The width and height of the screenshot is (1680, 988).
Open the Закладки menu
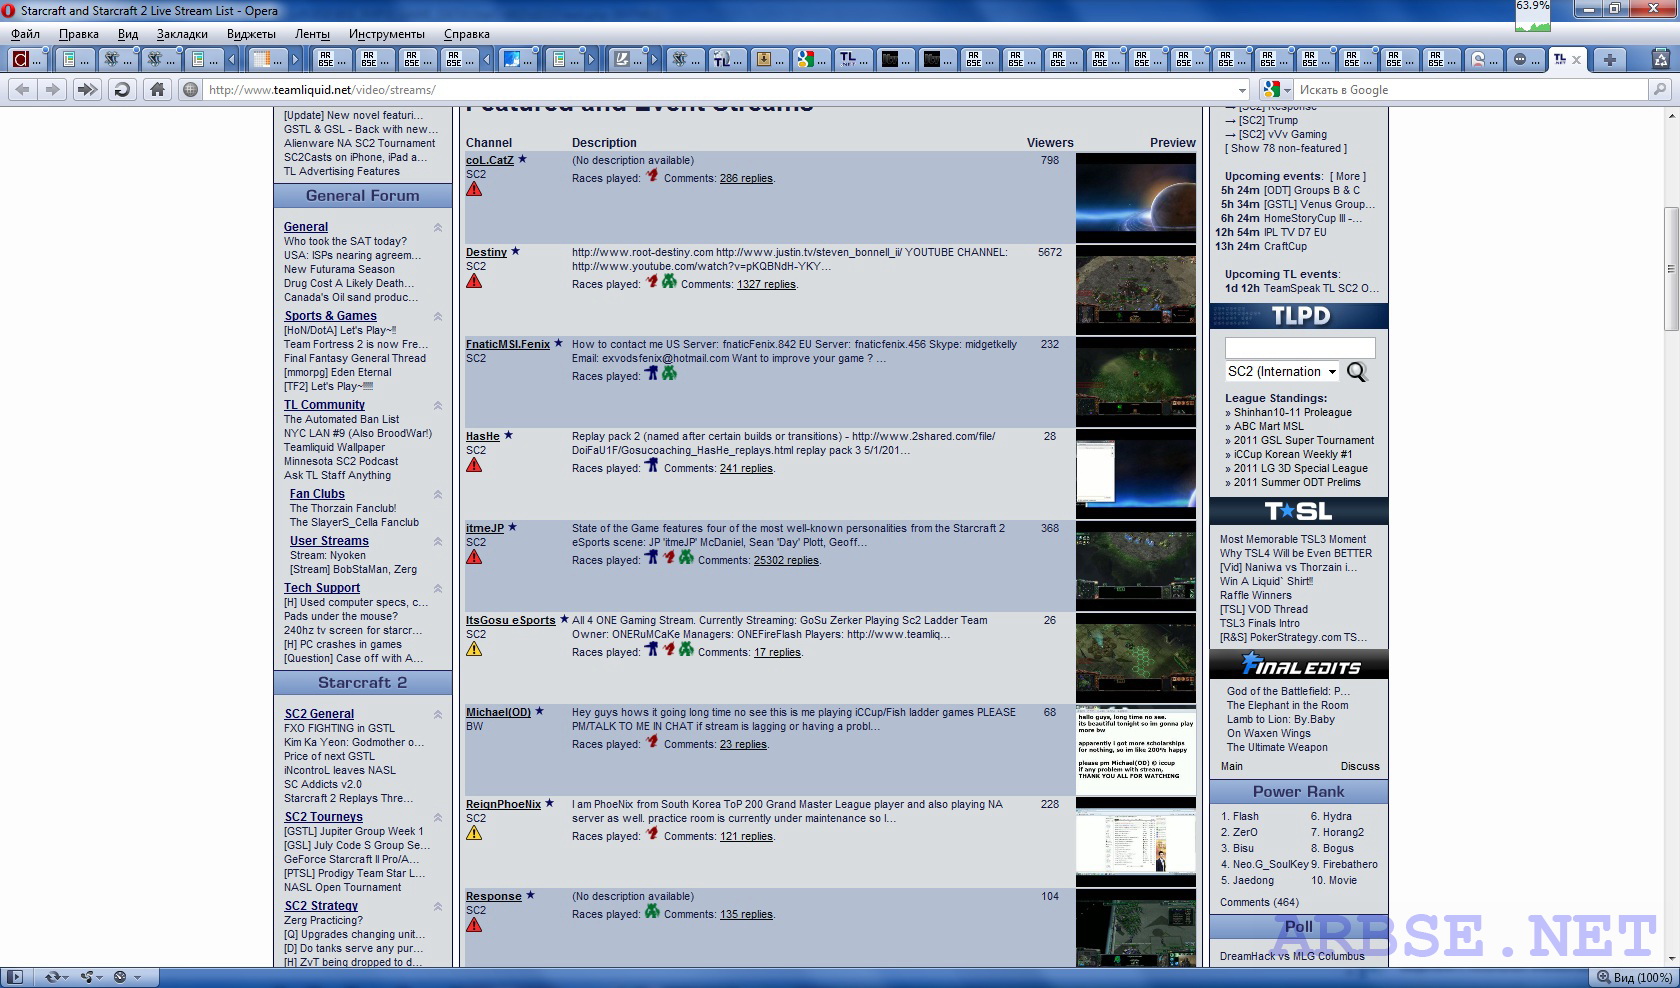[x=182, y=34]
